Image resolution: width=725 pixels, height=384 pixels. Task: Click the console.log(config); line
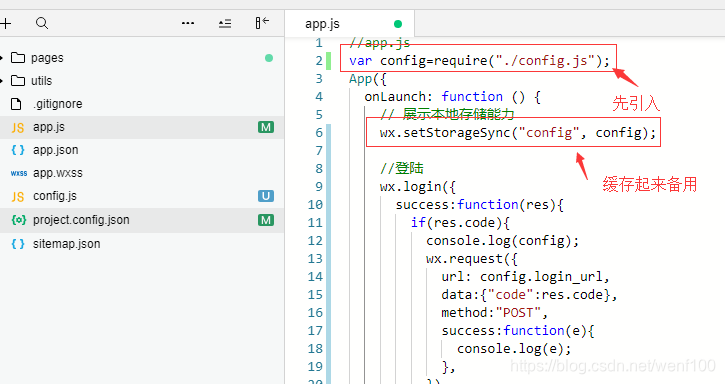coord(503,241)
